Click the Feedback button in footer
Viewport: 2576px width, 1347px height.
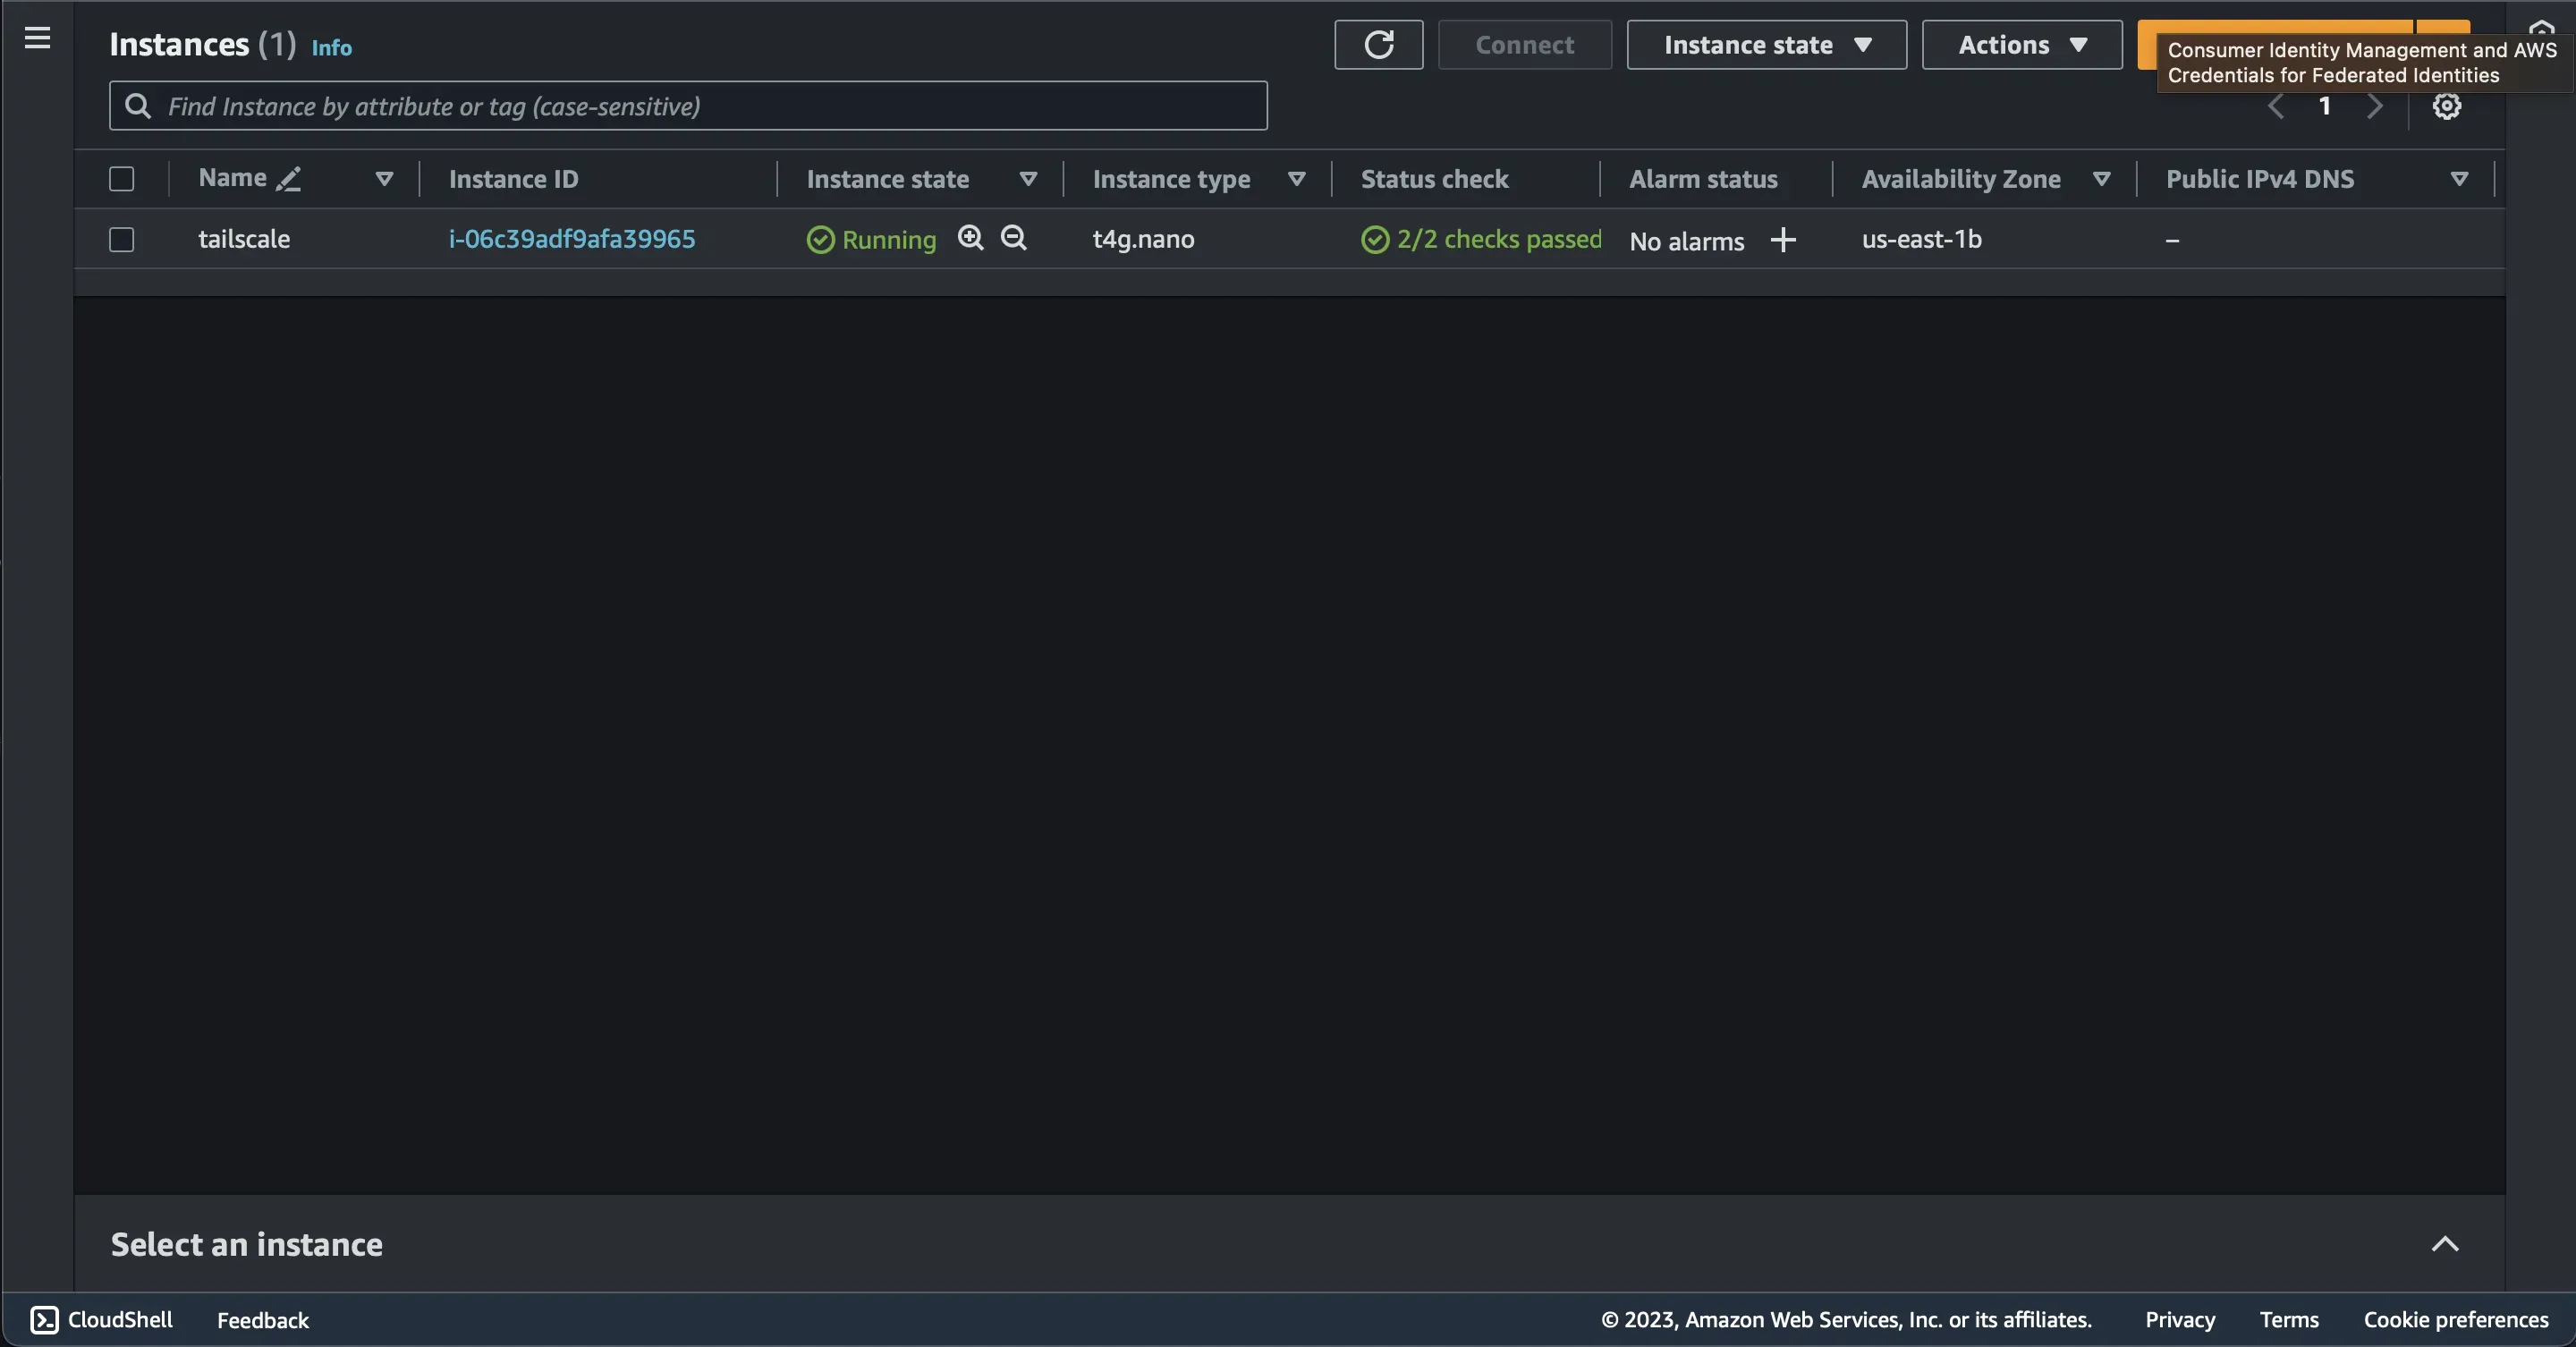coord(263,1320)
